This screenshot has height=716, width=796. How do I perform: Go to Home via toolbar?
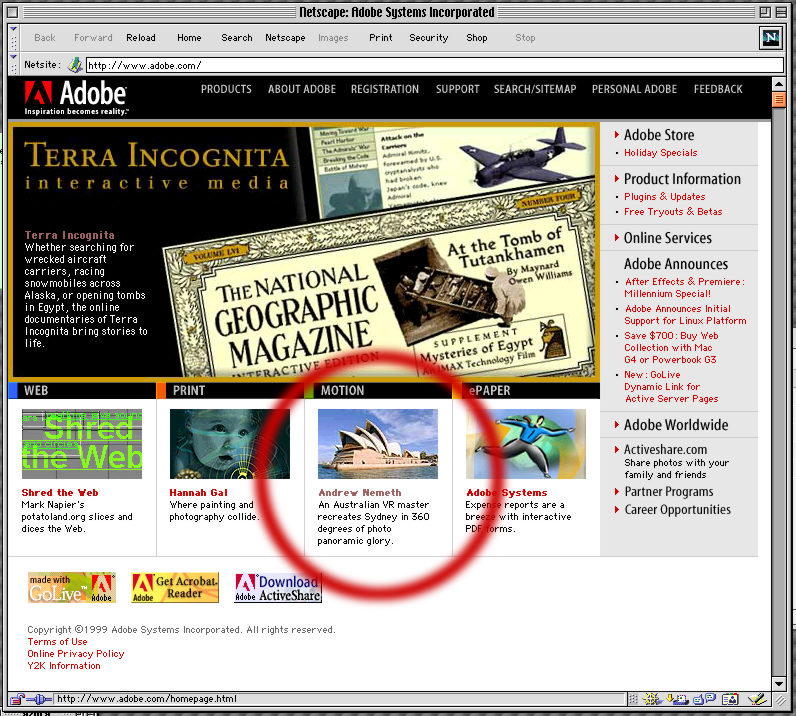(189, 38)
